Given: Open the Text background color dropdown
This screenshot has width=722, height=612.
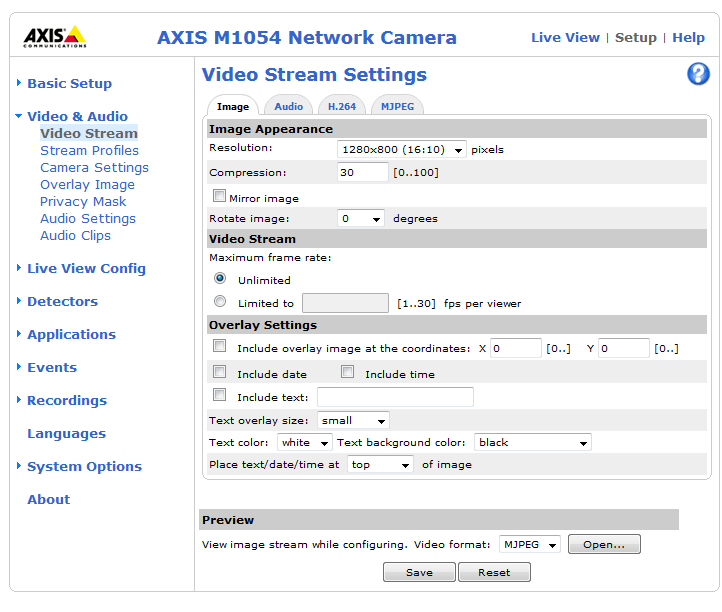Looking at the screenshot, I should coord(533,442).
